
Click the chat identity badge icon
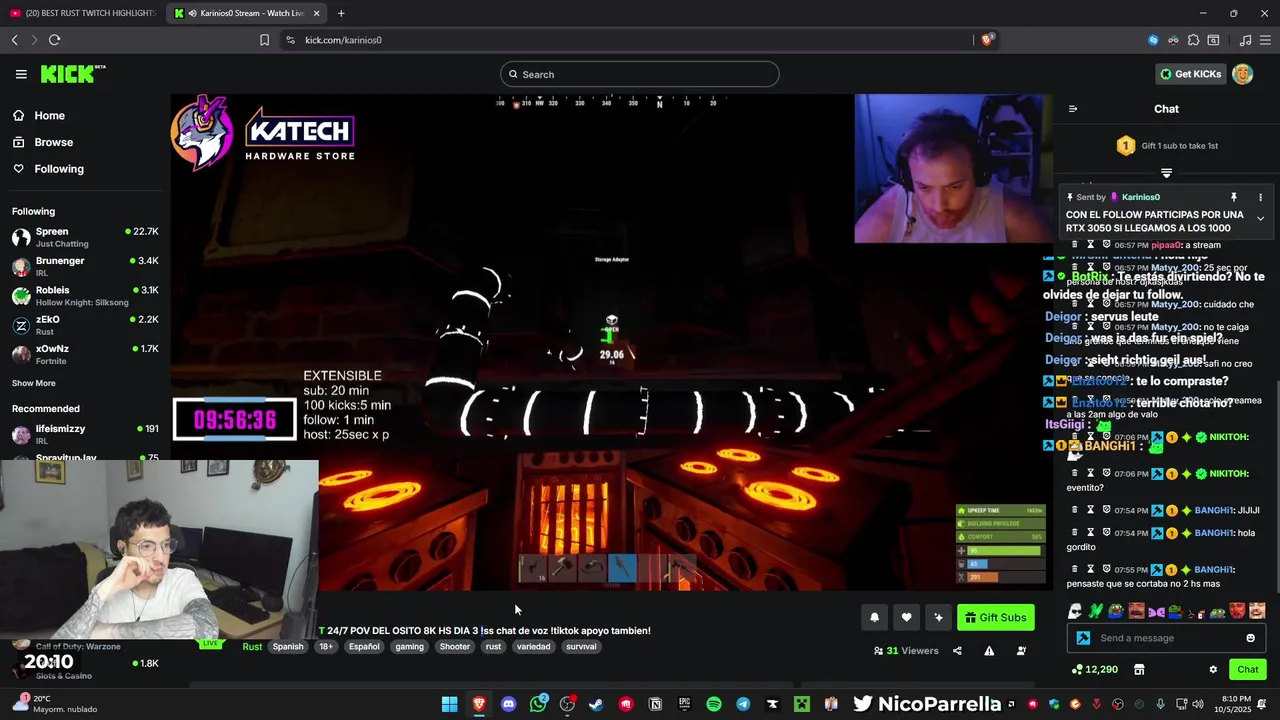1083,638
